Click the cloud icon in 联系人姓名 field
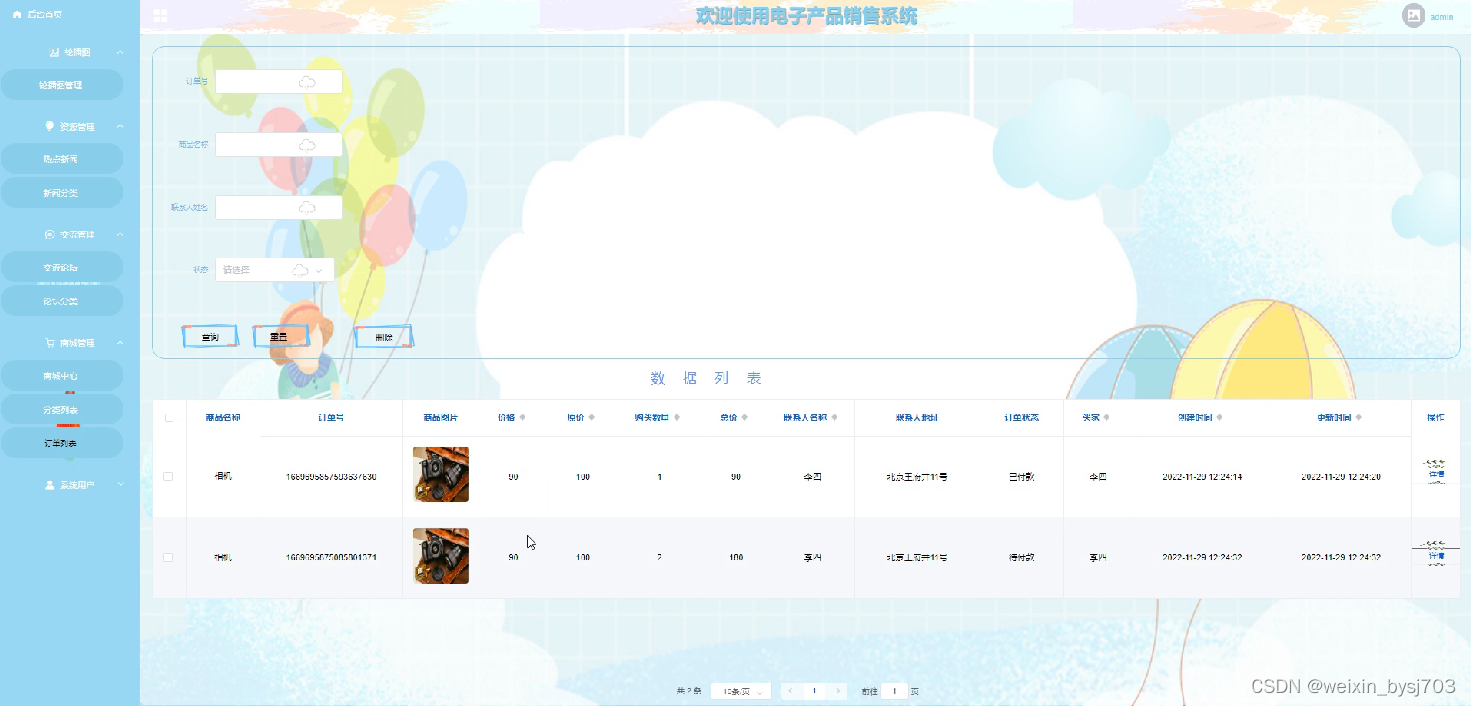This screenshot has width=1471, height=706. point(308,208)
